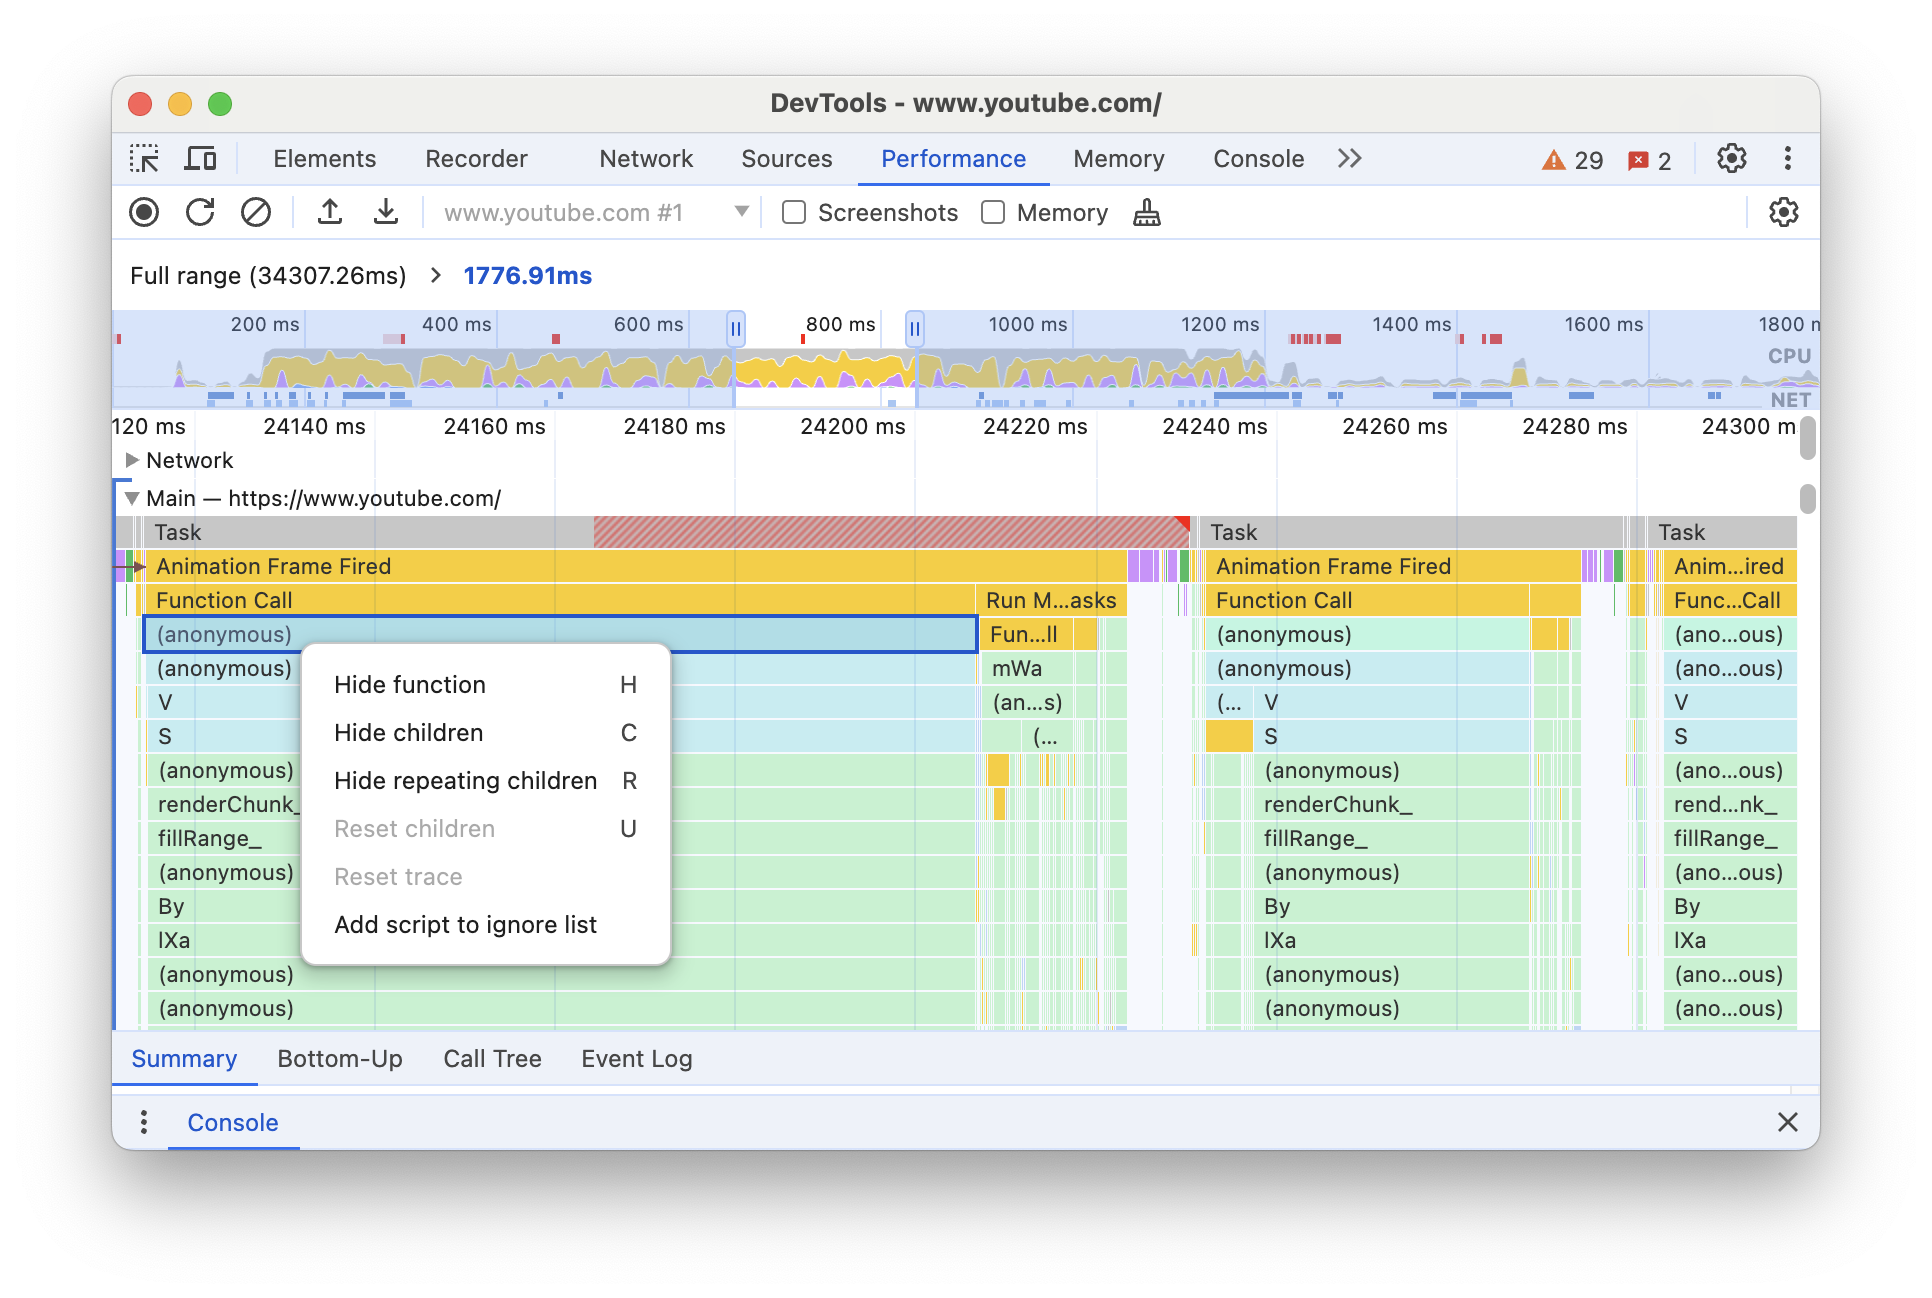Viewport: 1932px width, 1298px height.
Task: Click the clear recording icon
Action: (255, 214)
